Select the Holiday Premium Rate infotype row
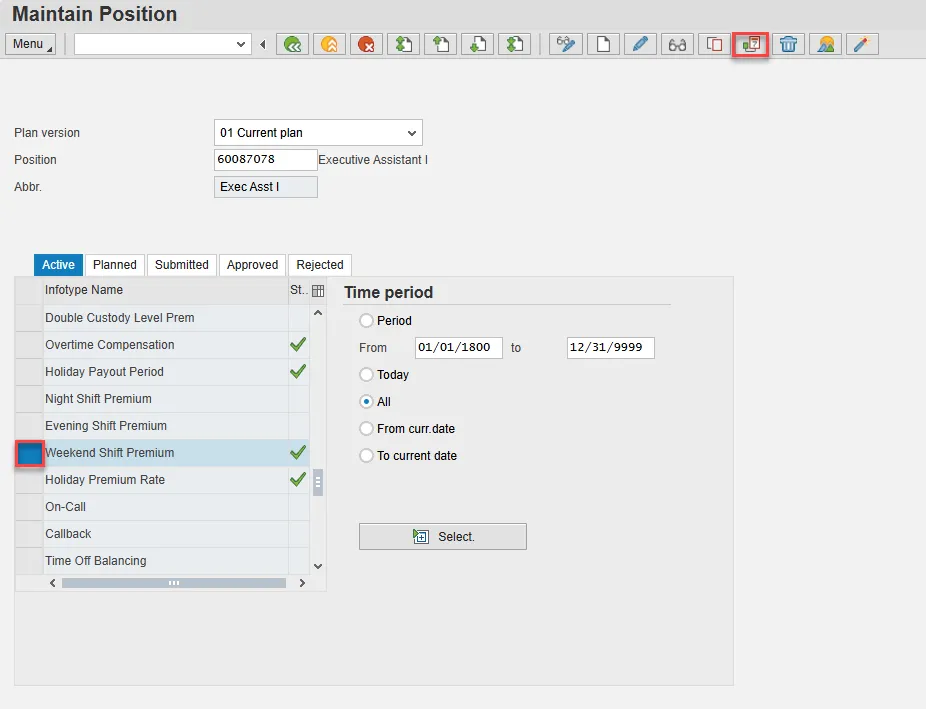This screenshot has width=926, height=709. click(x=105, y=480)
